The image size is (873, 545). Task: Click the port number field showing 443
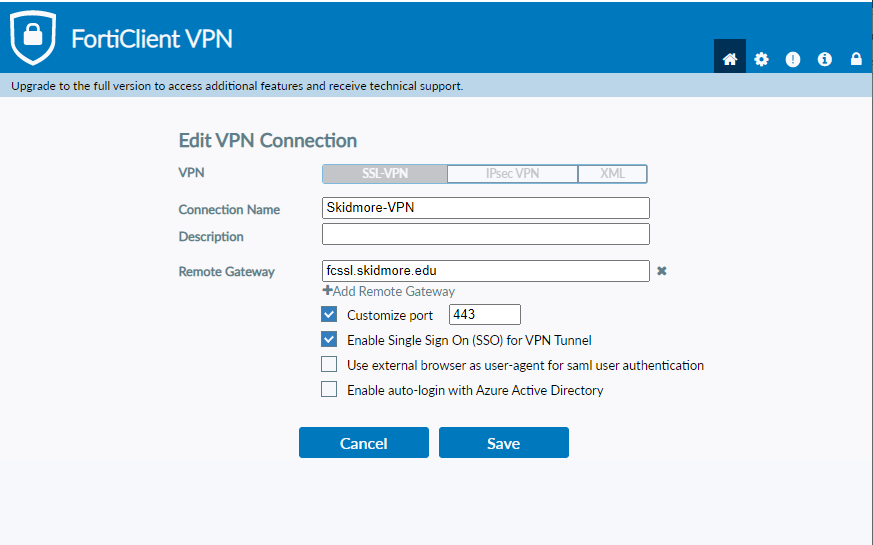(485, 315)
